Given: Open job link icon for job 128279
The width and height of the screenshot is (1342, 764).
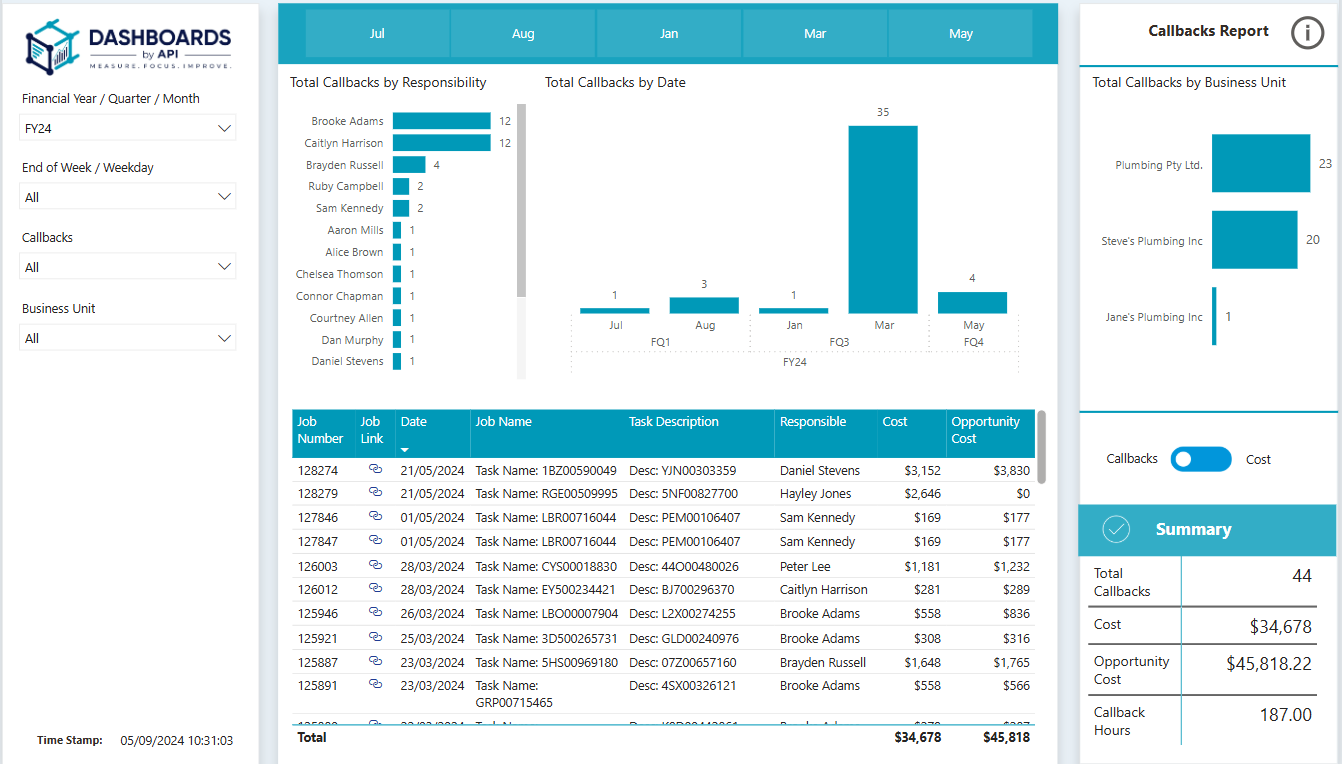Looking at the screenshot, I should [375, 492].
